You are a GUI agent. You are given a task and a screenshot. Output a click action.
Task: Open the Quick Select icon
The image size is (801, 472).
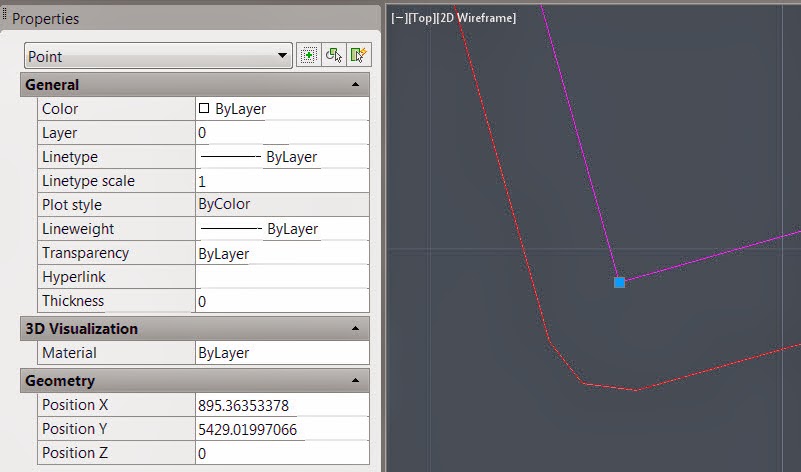pyautogui.click(x=359, y=55)
